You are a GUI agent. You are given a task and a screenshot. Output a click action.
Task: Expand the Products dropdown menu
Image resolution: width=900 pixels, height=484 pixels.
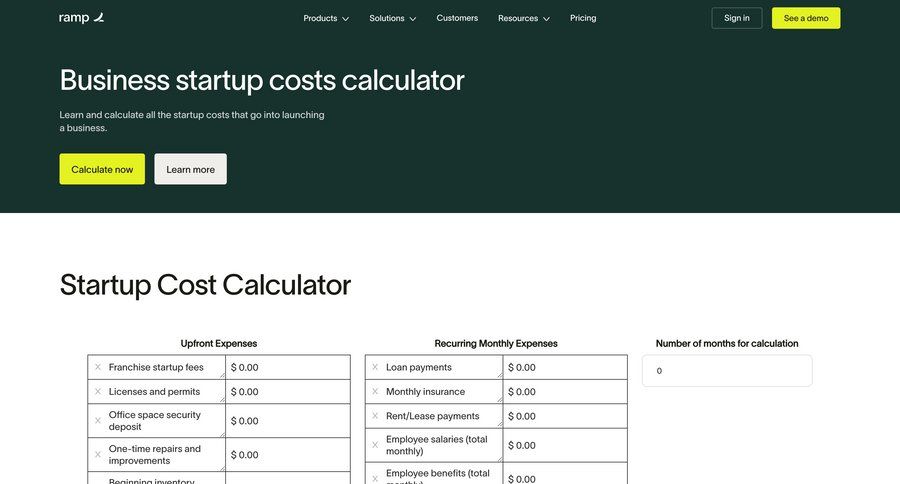(326, 18)
